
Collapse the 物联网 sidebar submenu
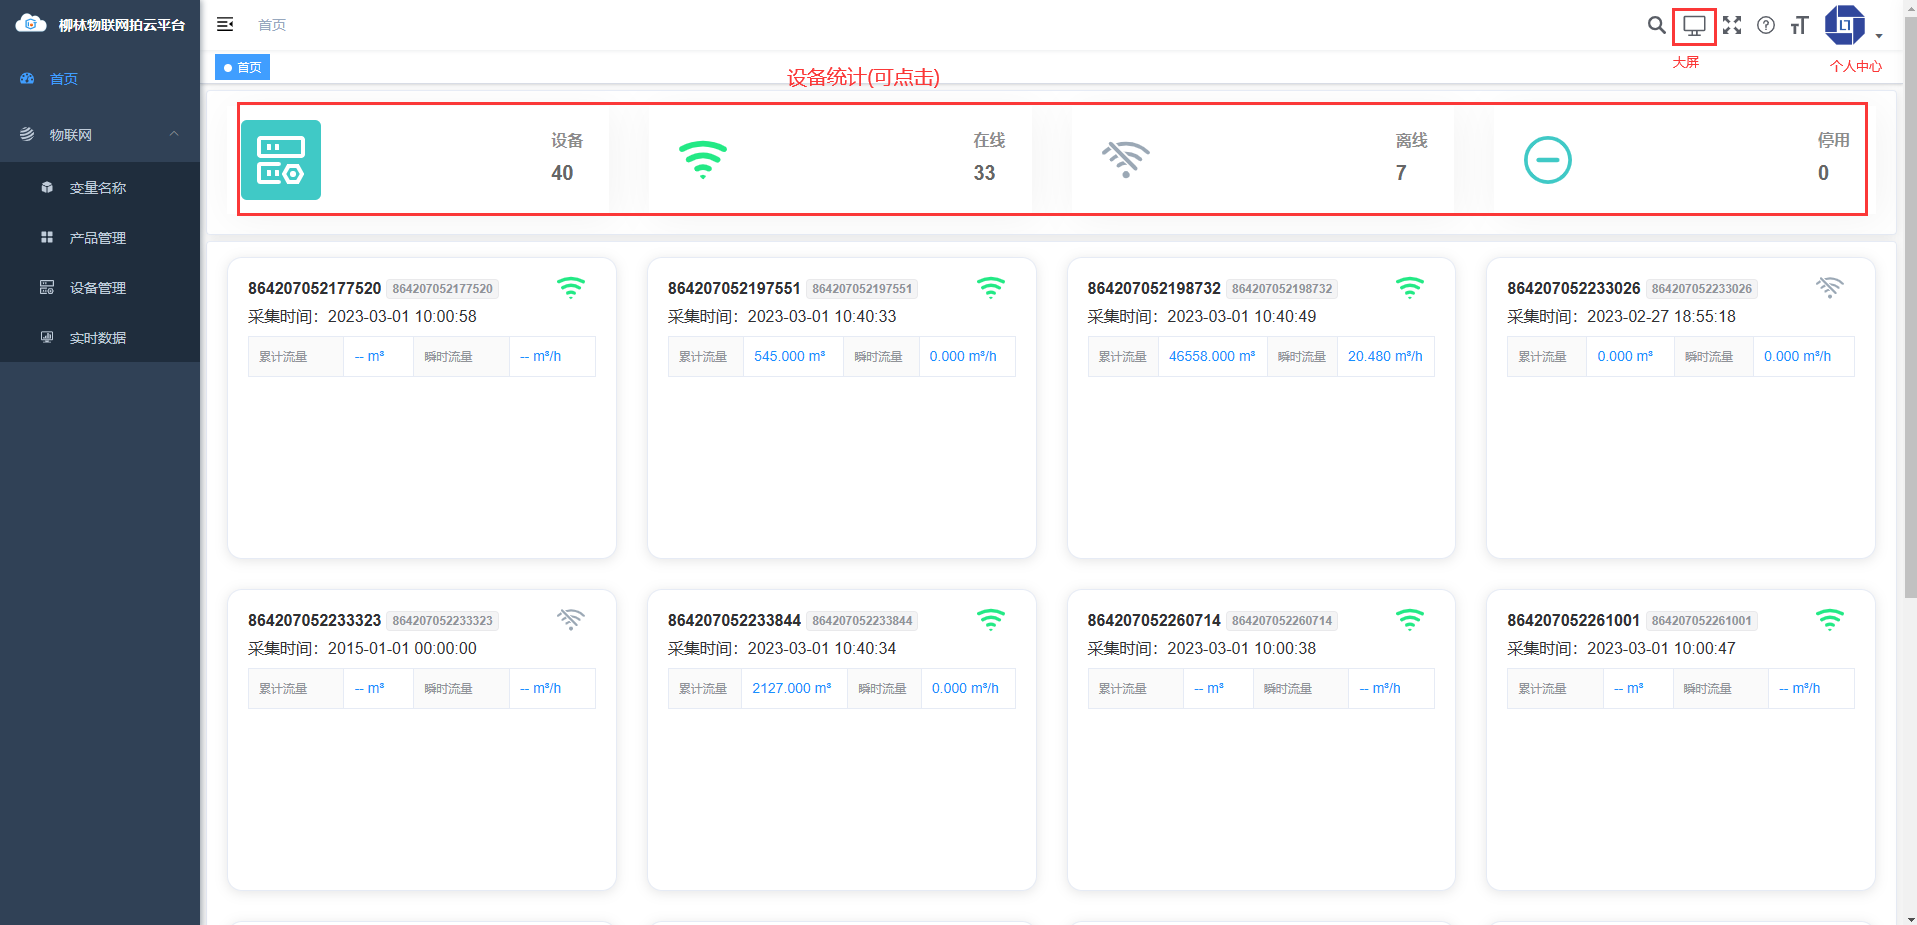(x=100, y=134)
